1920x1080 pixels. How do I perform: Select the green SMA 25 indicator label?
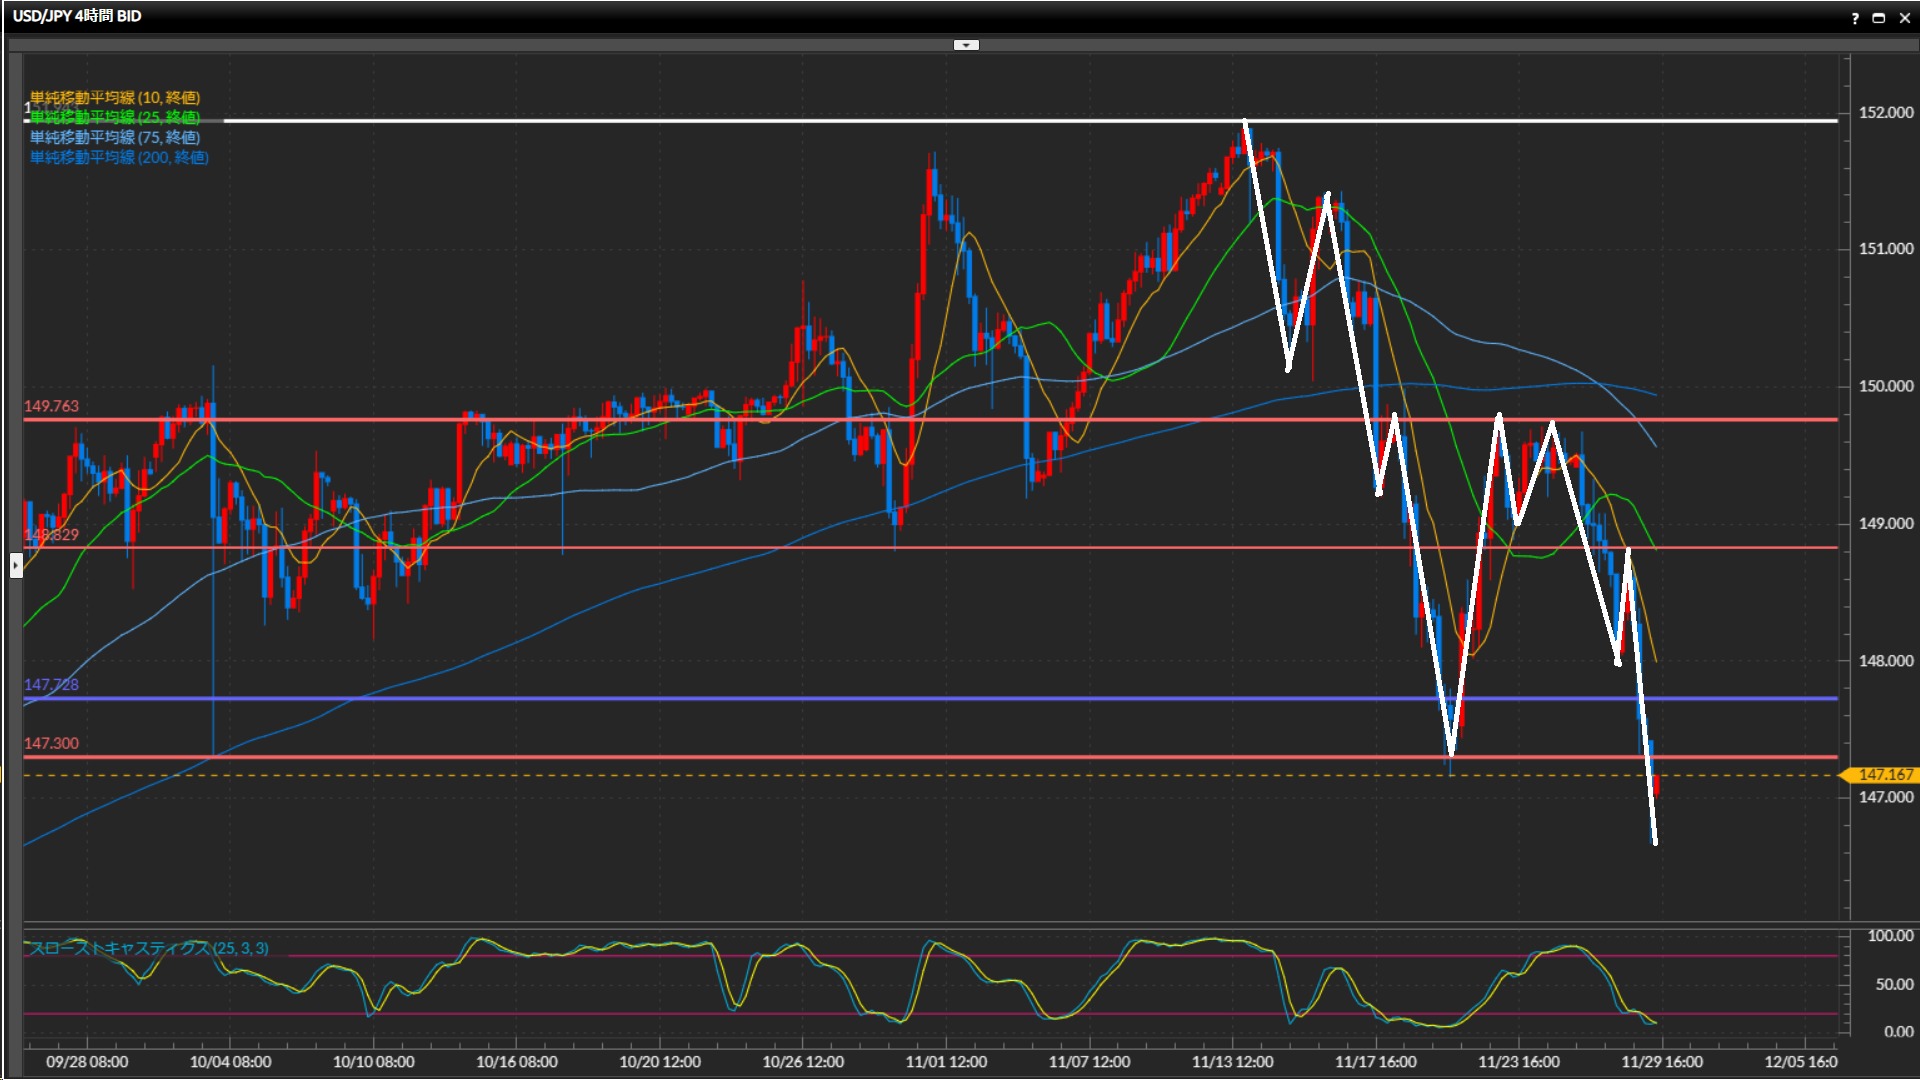click(x=115, y=117)
